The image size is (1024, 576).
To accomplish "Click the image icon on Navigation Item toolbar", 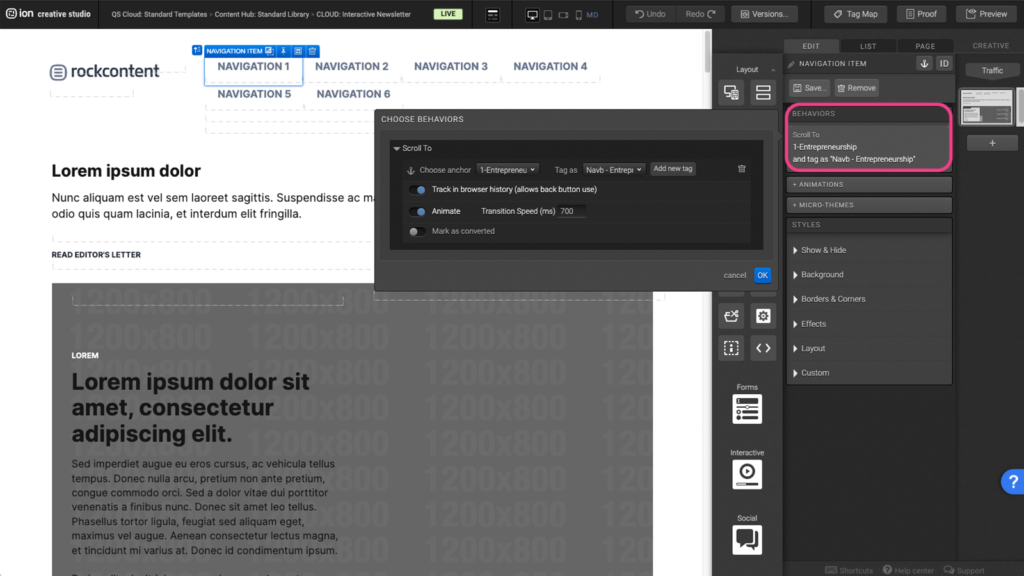I will point(269,51).
